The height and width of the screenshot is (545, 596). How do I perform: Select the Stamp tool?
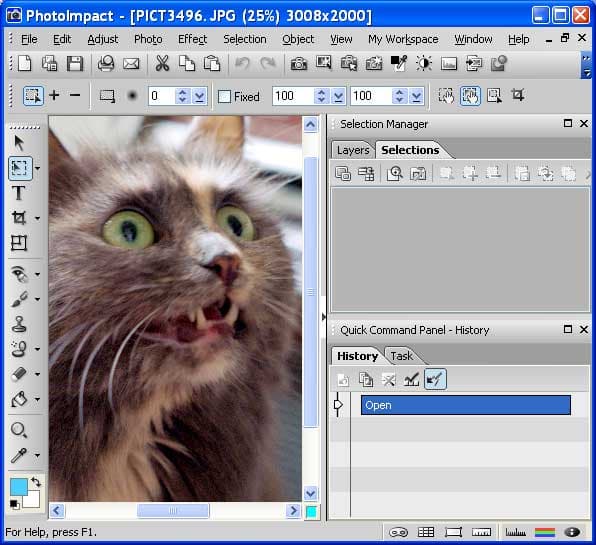19,324
